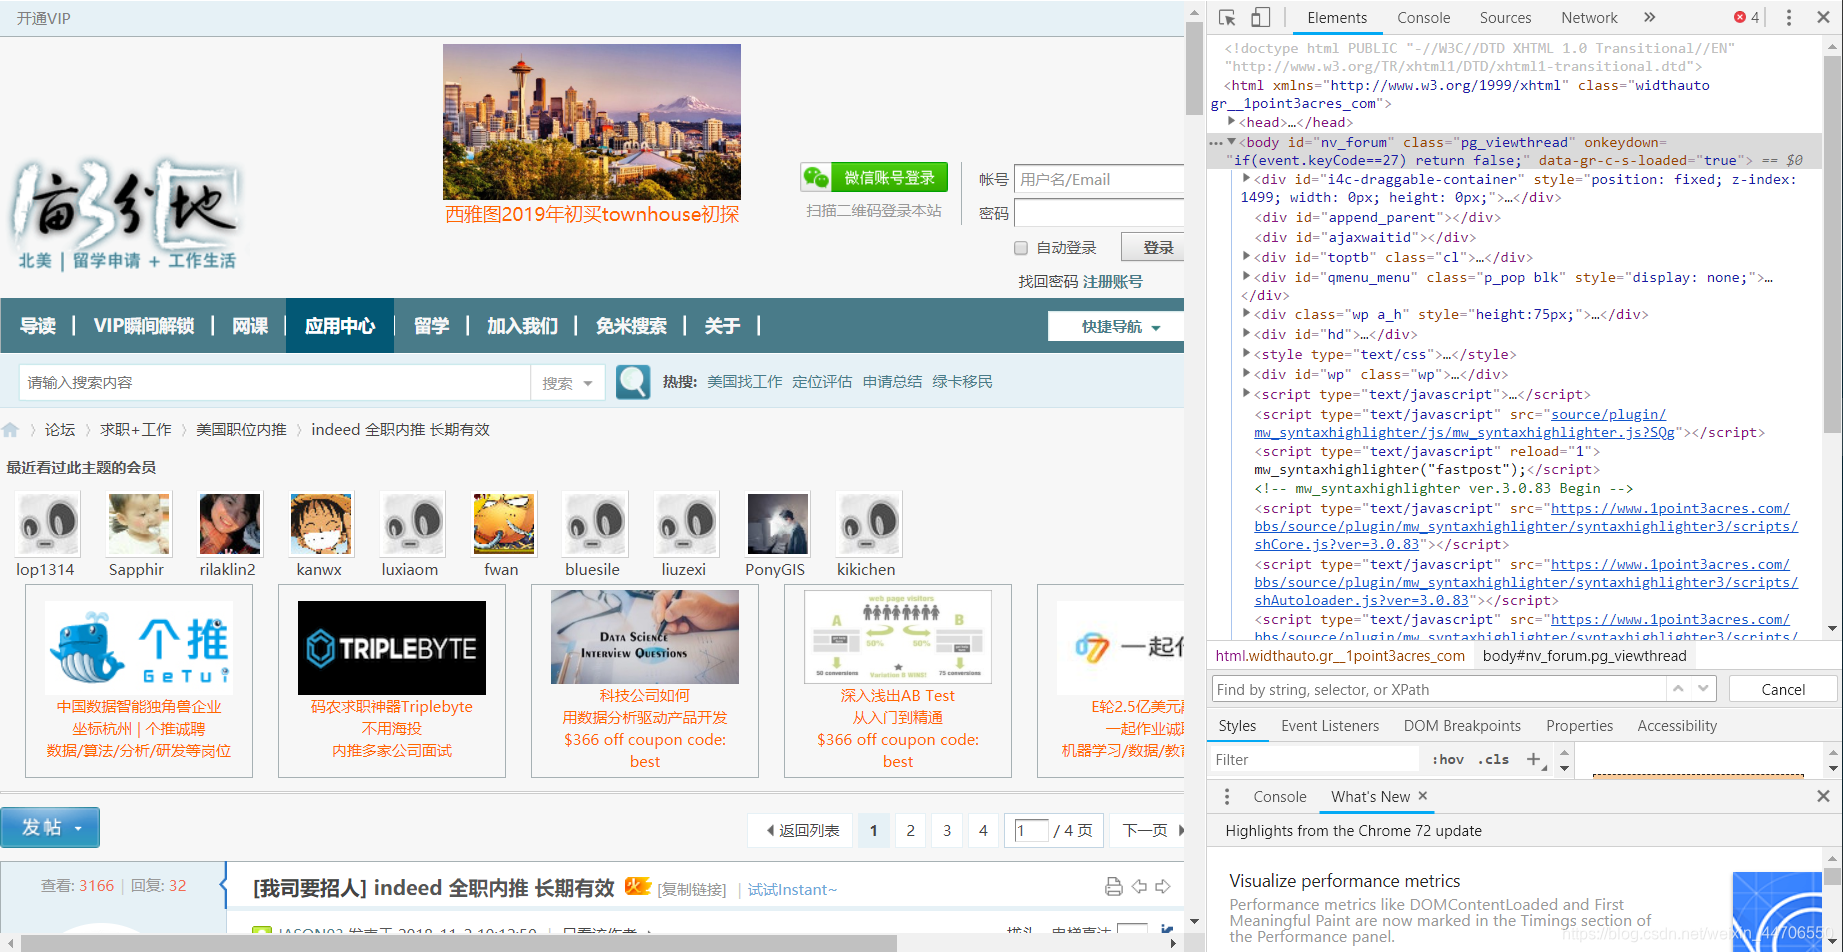Viewport: 1843px width, 952px height.
Task: Expand the div id toptb node
Action: 1246,257
